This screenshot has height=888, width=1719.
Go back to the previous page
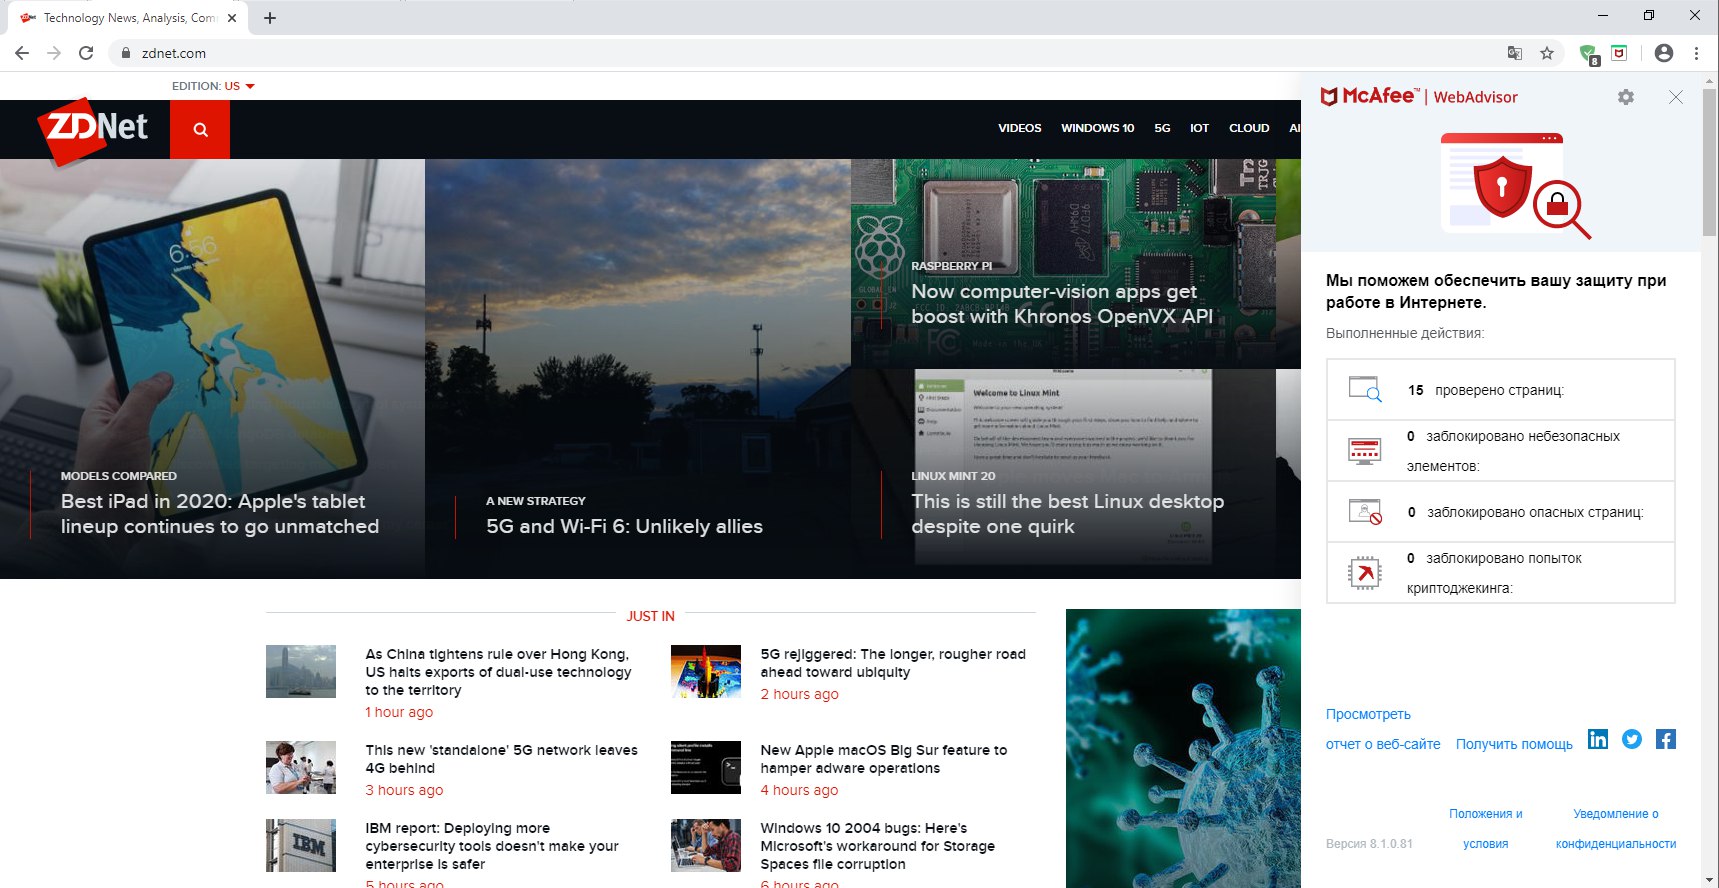tap(22, 53)
